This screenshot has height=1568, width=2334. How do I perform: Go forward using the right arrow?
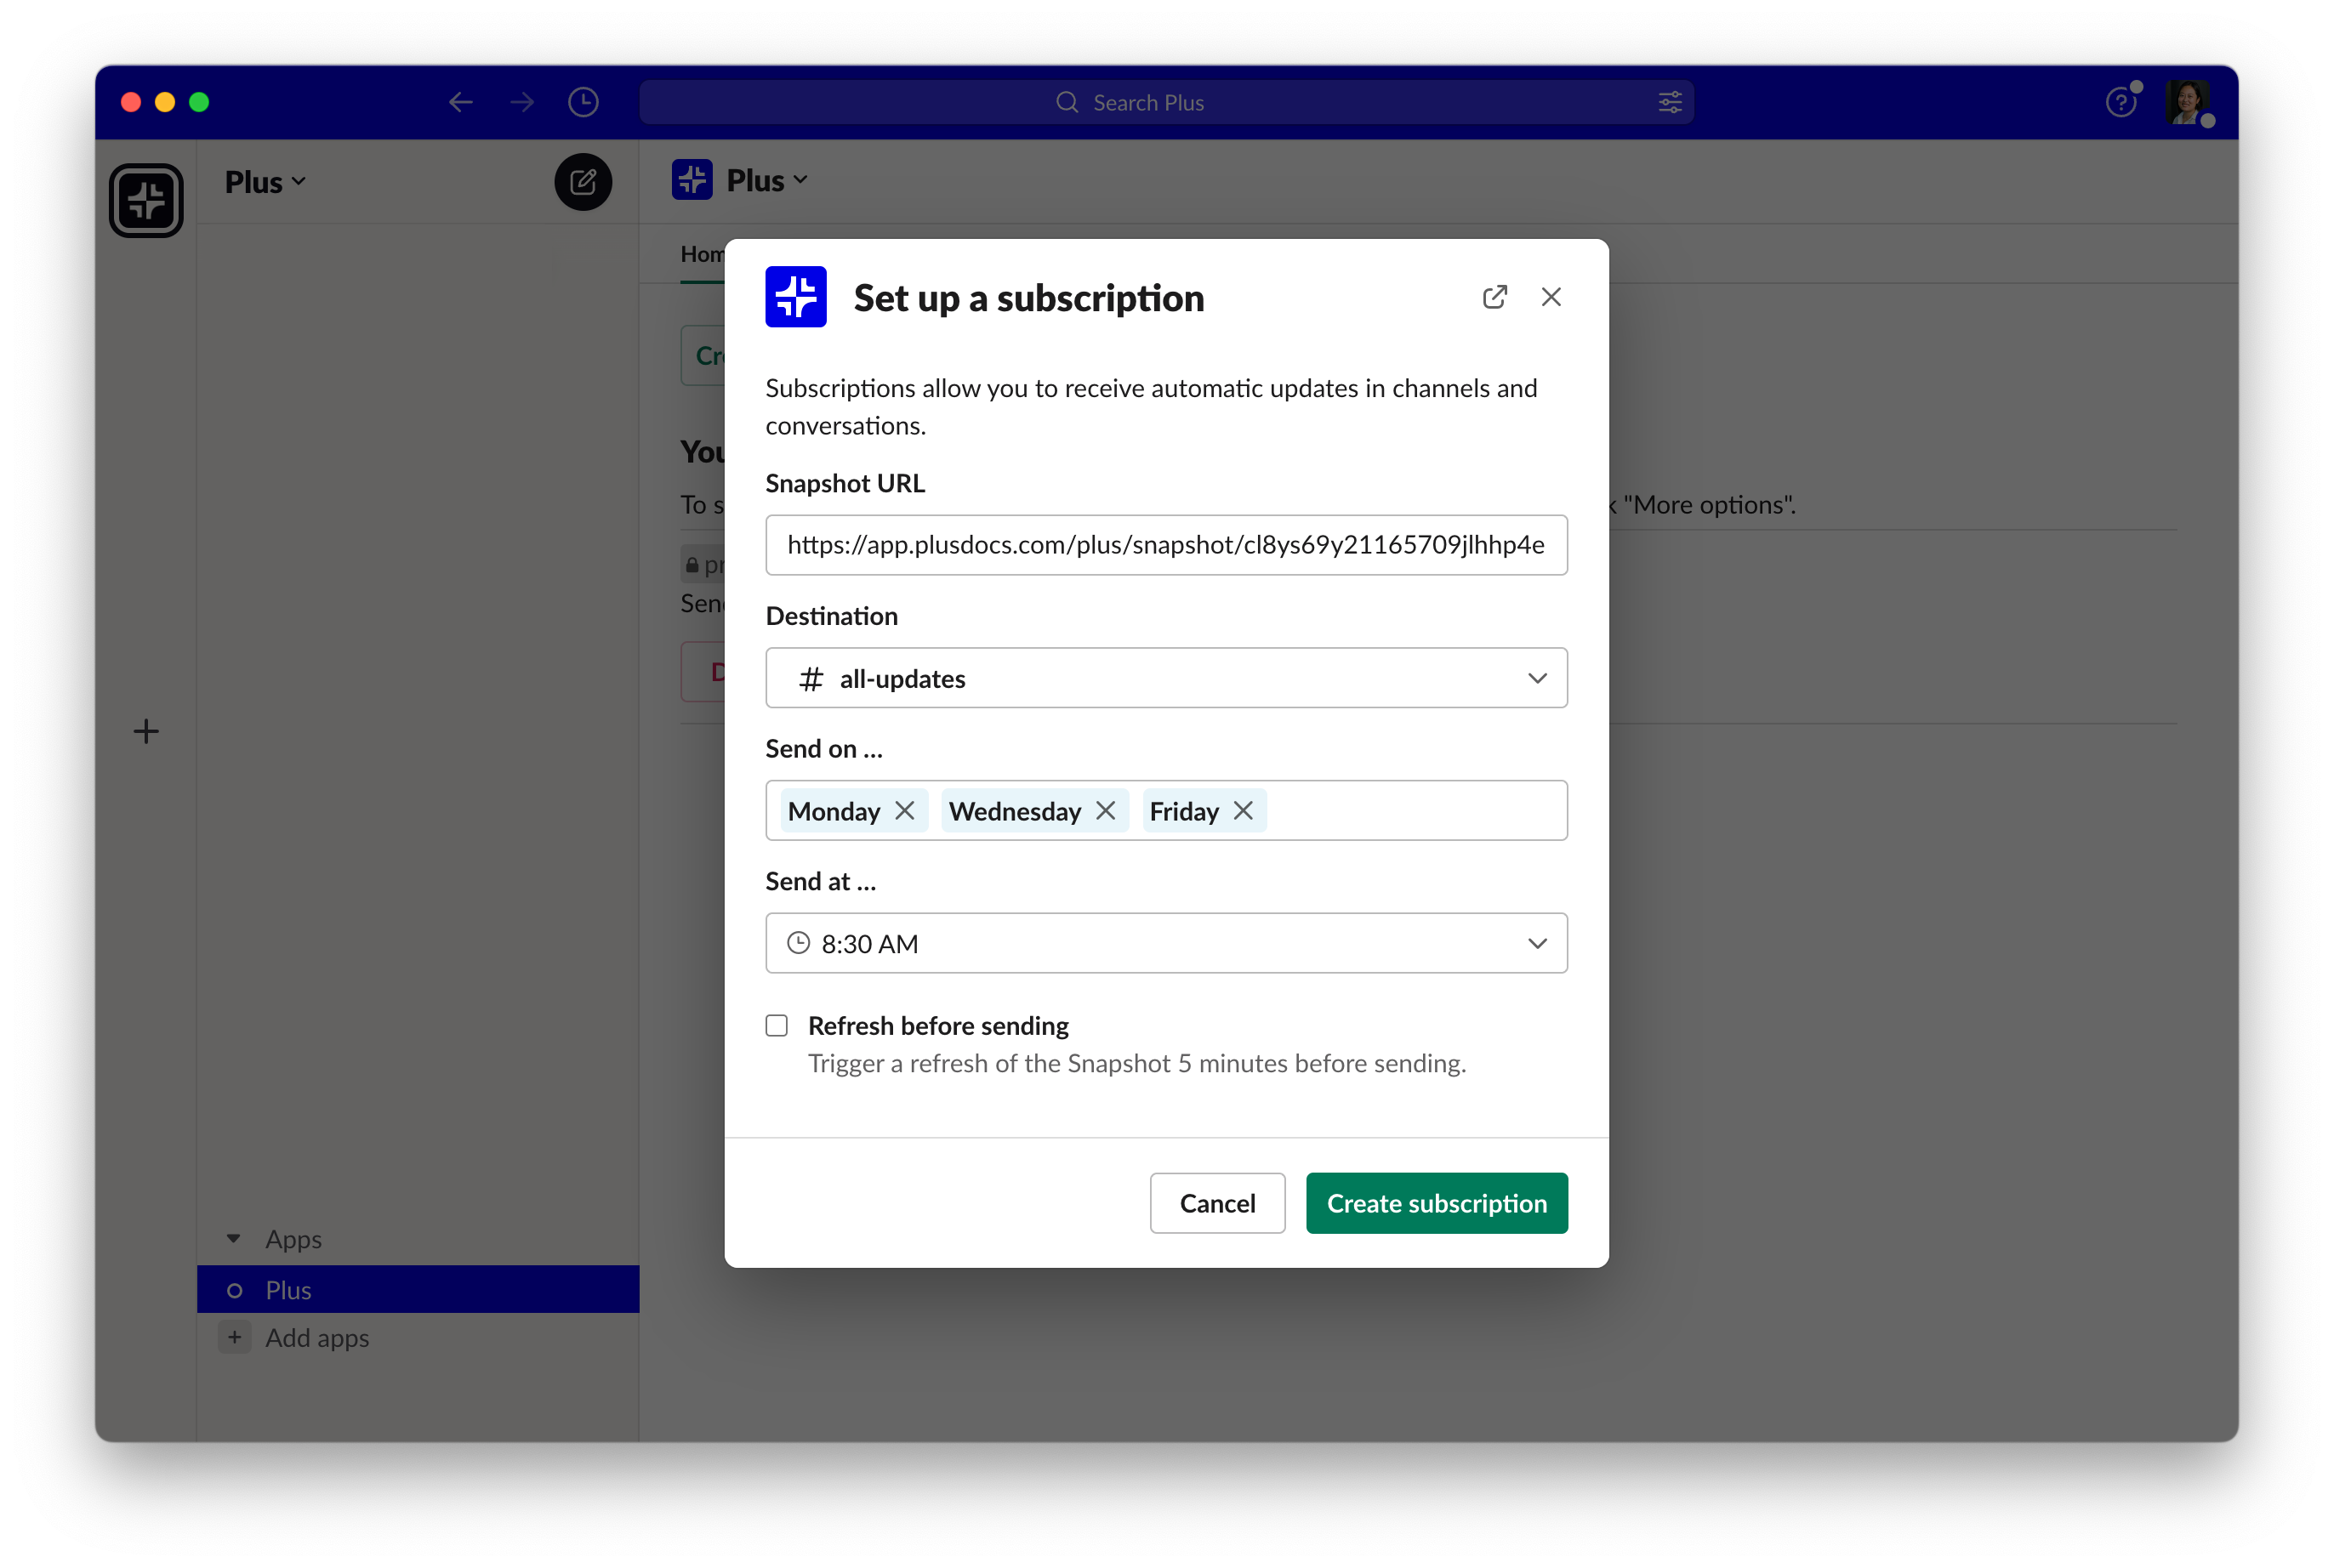(522, 102)
